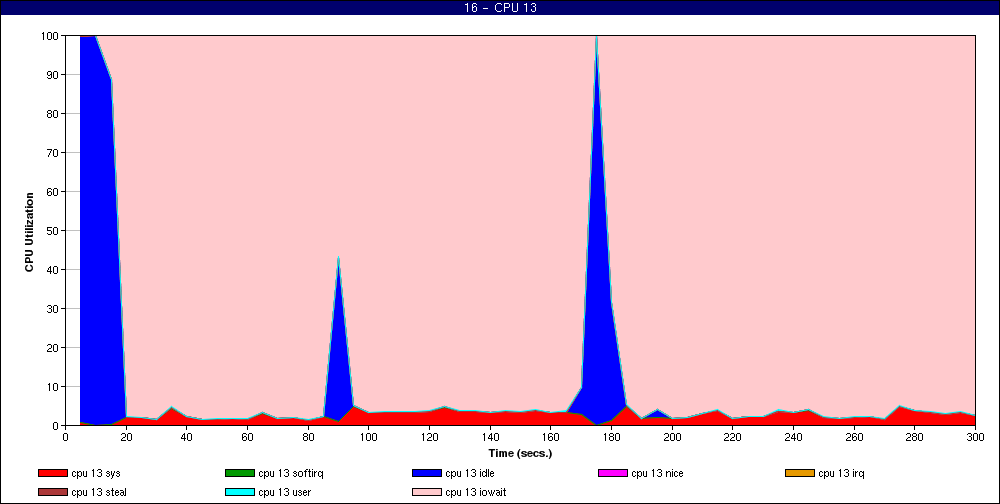The width and height of the screenshot is (1000, 504).
Task: Click the x-axis tick label 200
Action: tap(672, 437)
